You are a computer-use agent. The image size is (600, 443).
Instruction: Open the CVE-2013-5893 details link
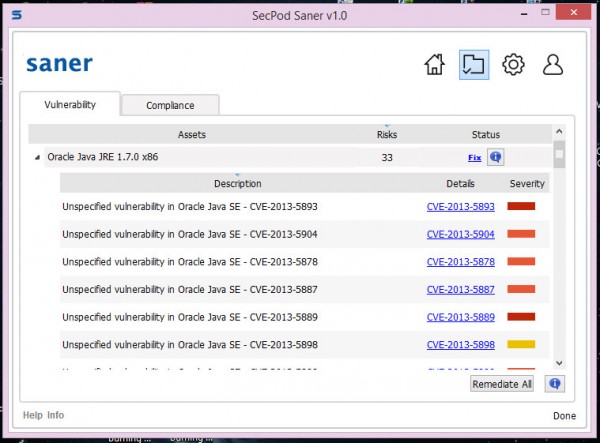(x=461, y=207)
